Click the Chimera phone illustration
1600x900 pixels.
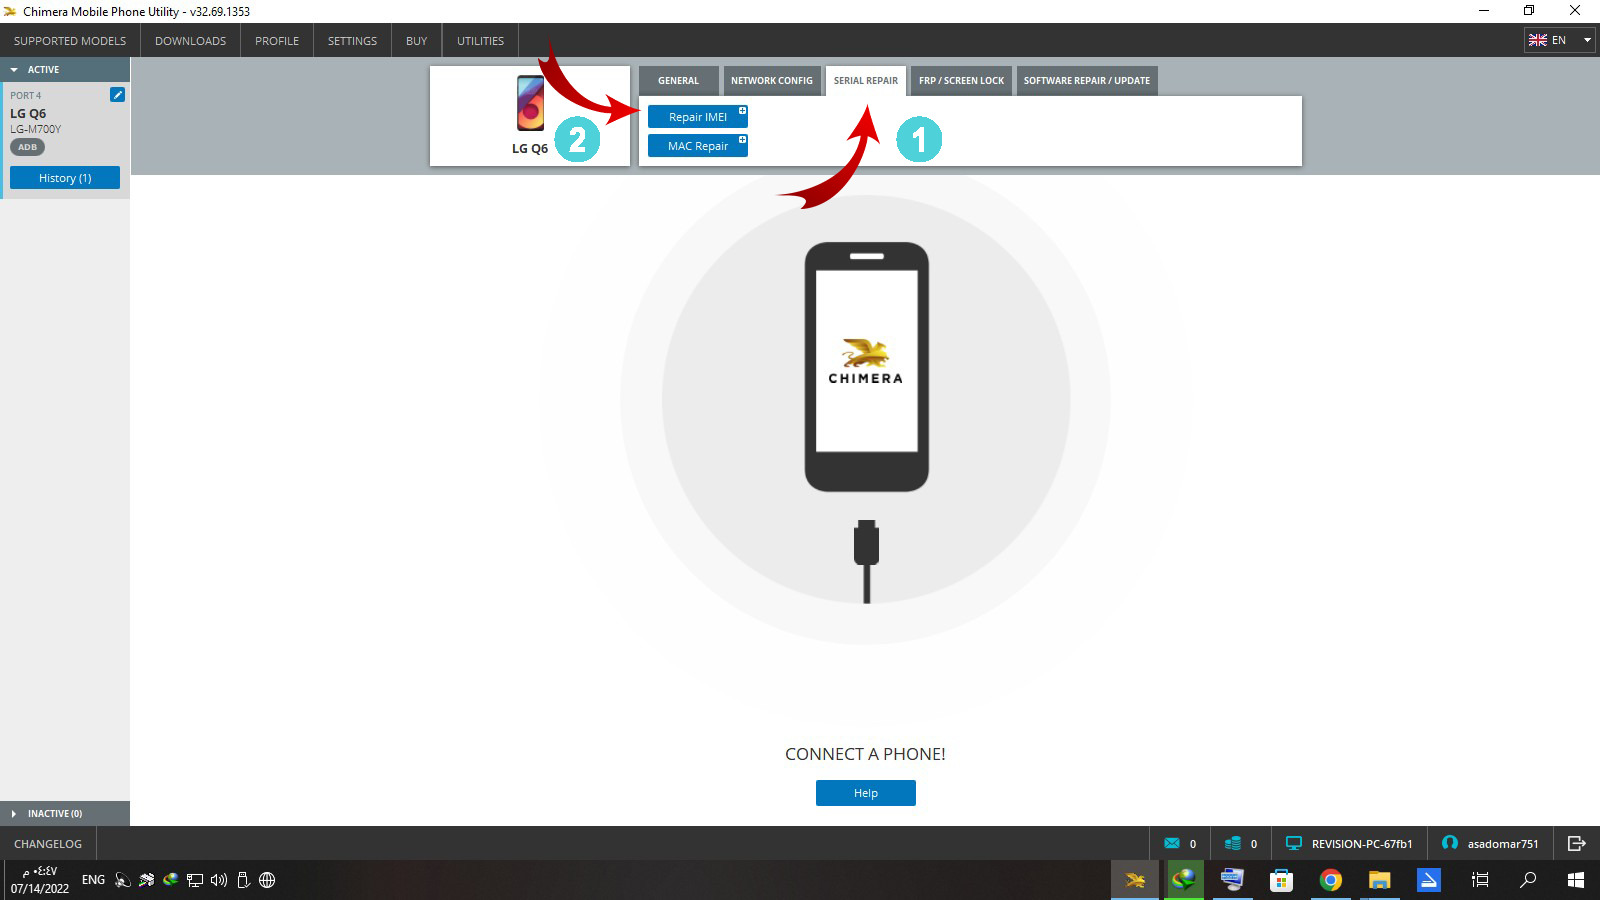(866, 367)
